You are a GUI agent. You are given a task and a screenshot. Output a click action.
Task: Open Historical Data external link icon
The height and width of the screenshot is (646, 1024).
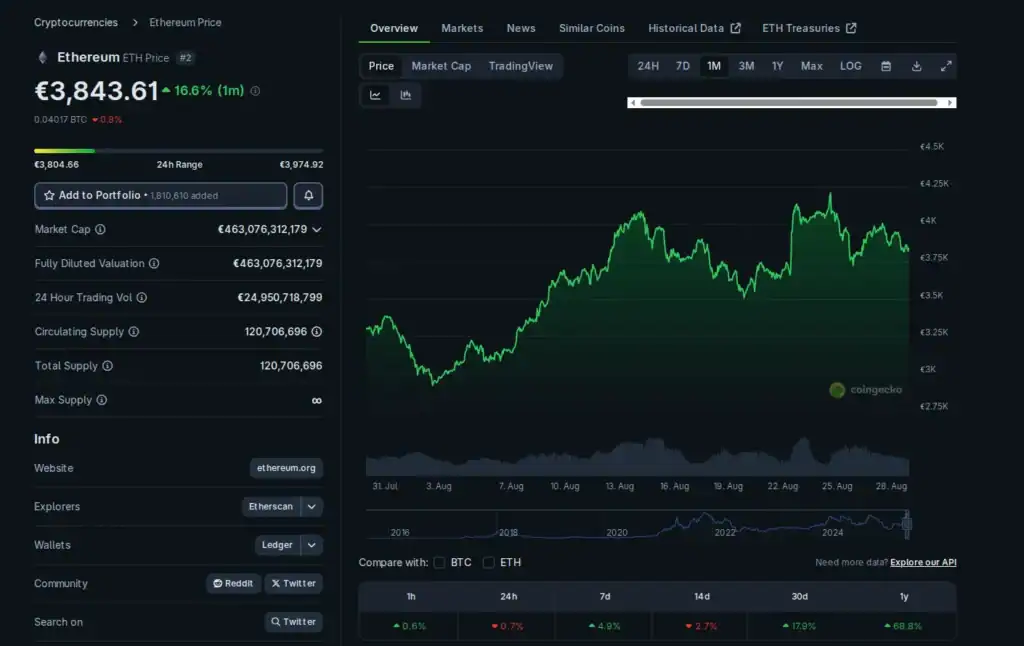coord(736,28)
